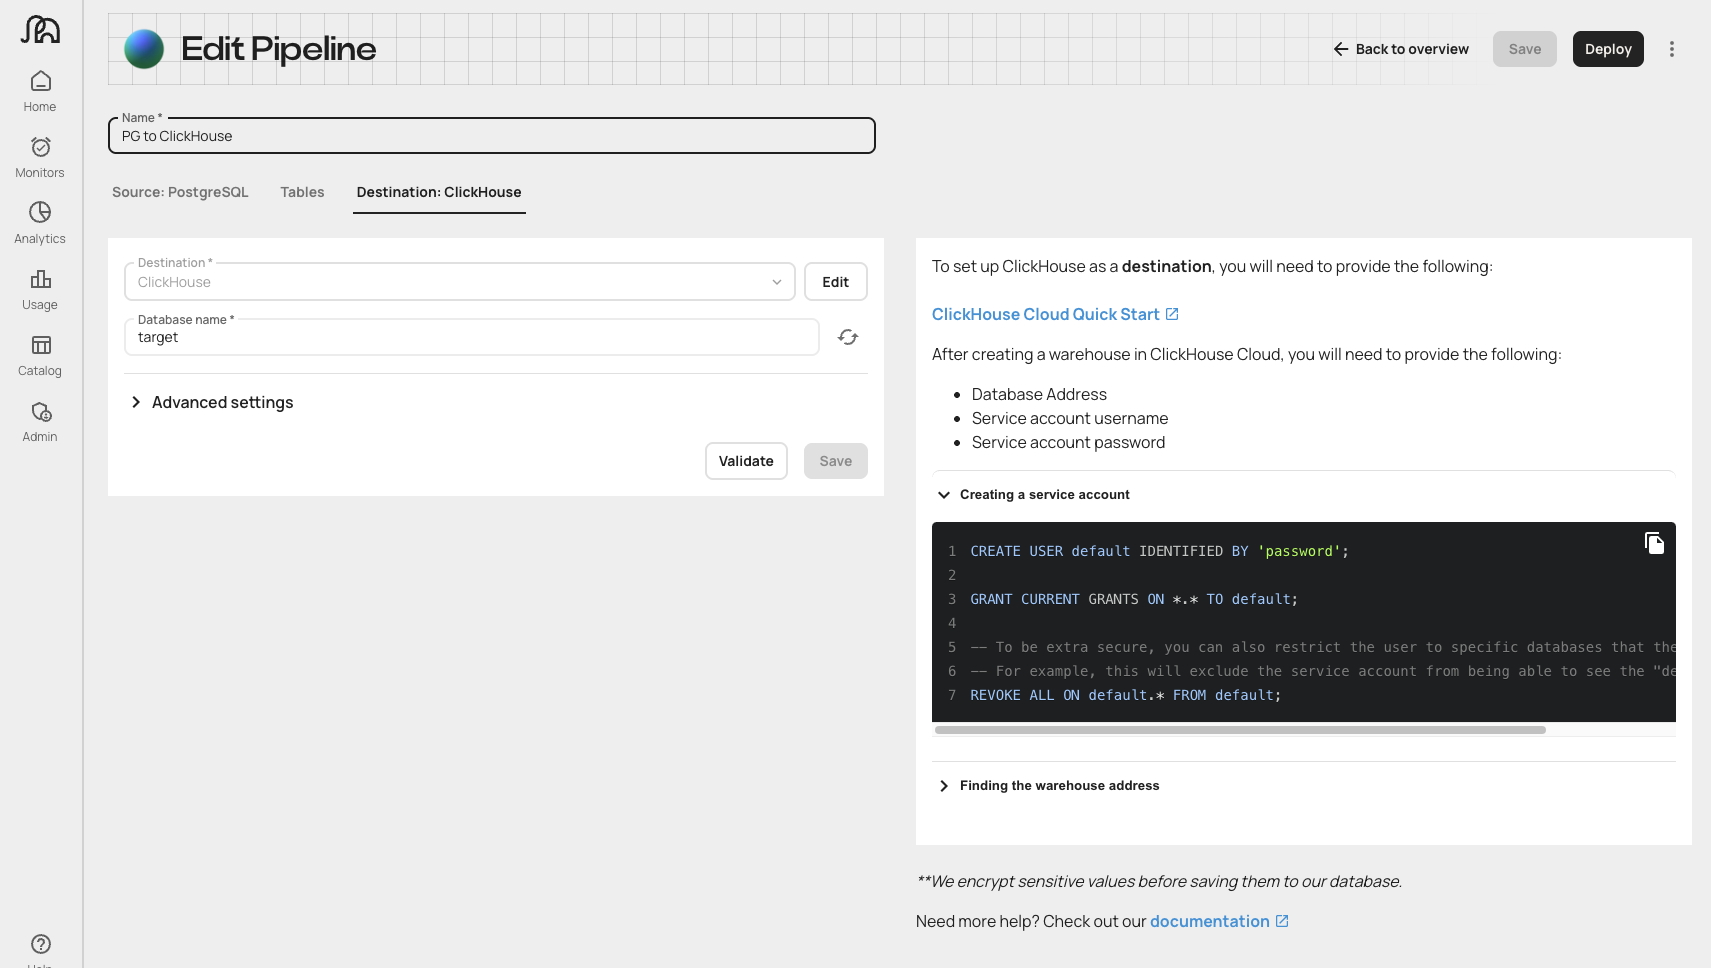Open the Destination dropdown

click(777, 281)
